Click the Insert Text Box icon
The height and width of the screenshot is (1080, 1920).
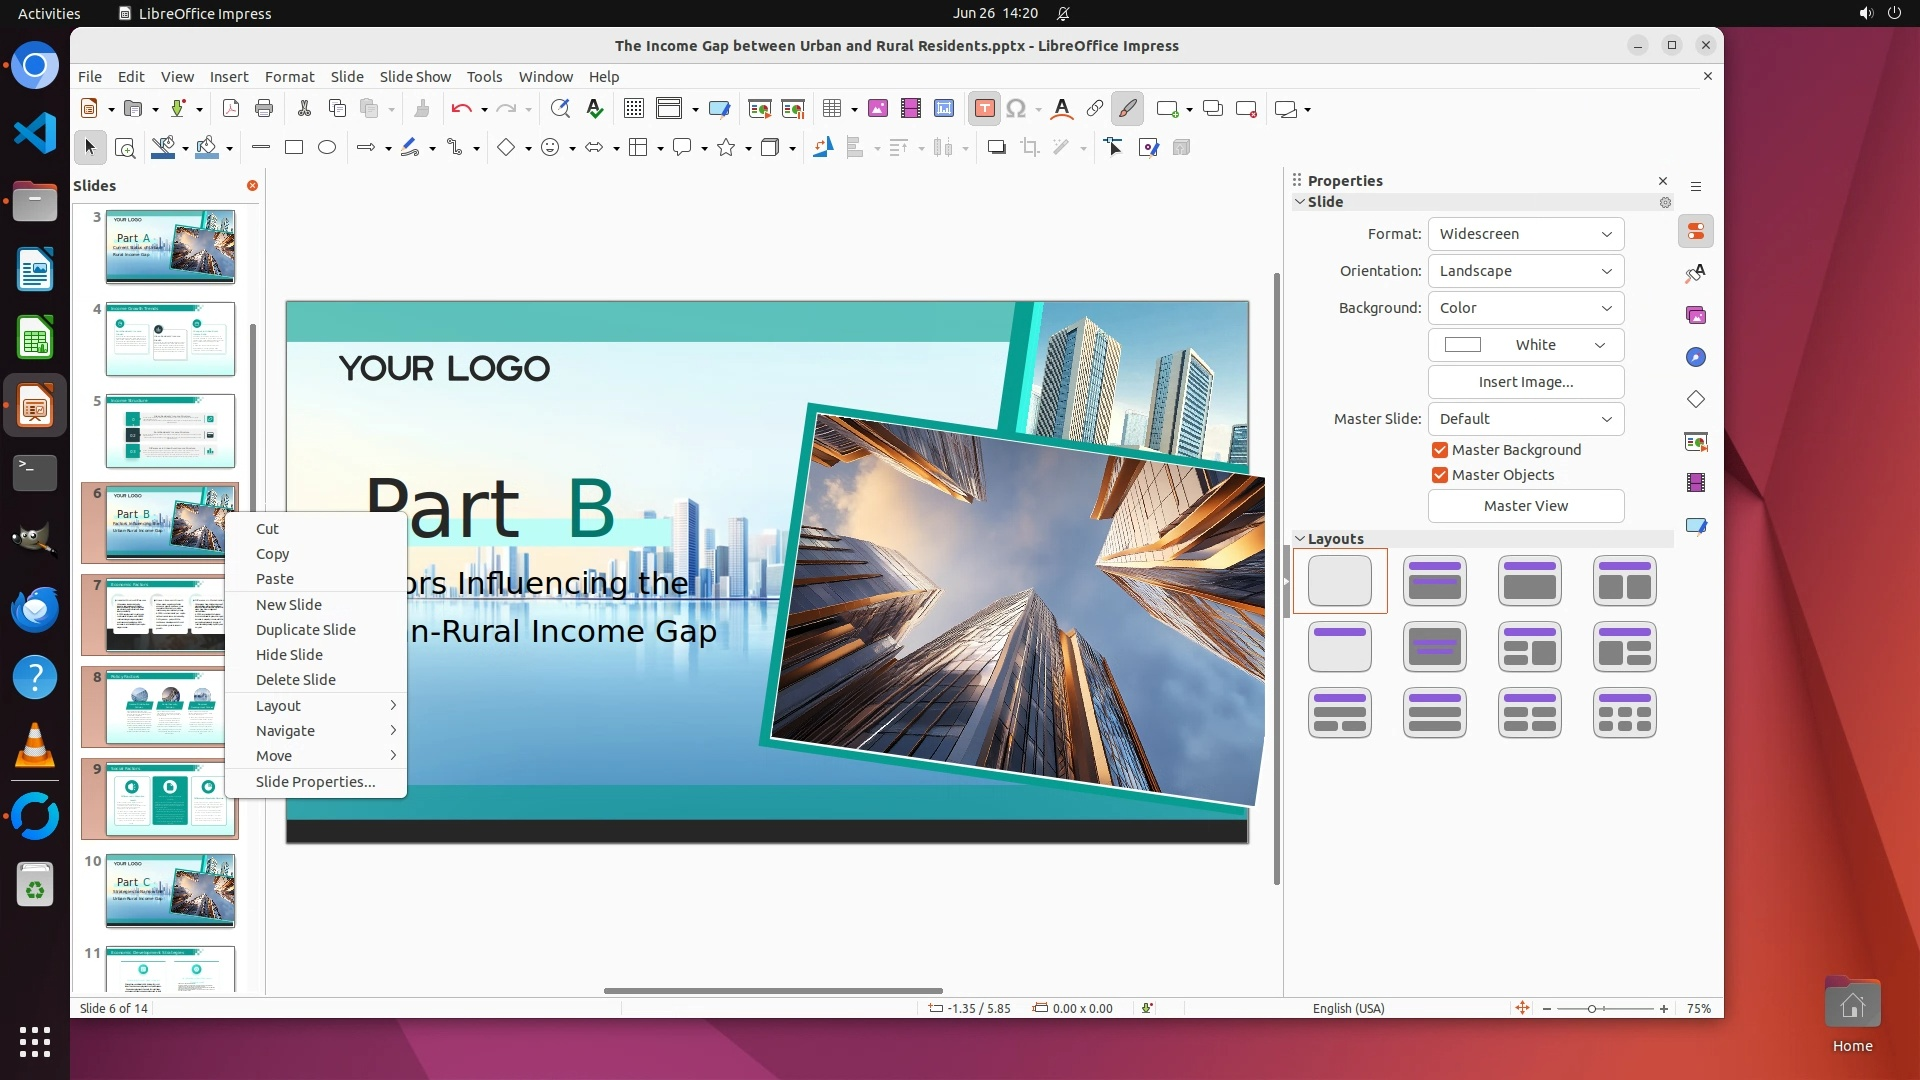click(984, 109)
